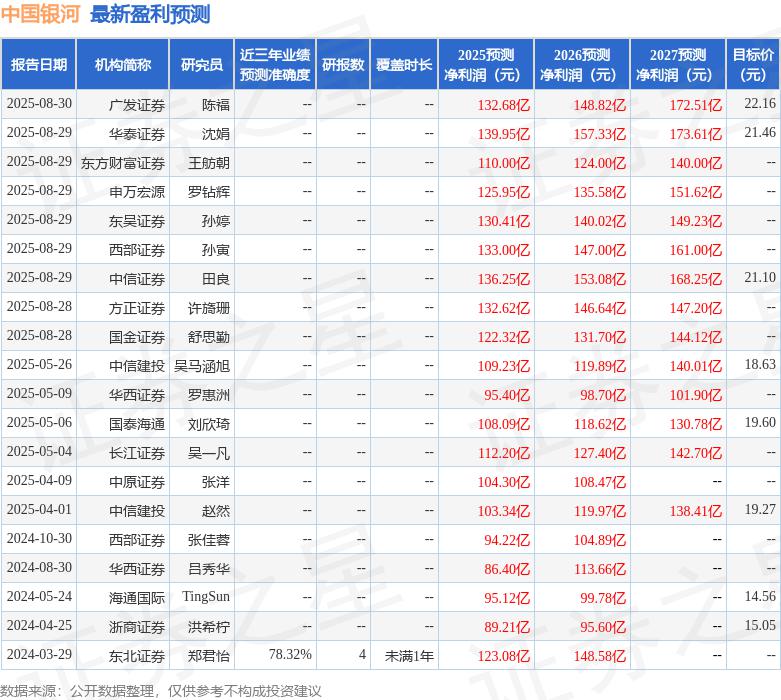Click researcher name 陈福

(216, 105)
